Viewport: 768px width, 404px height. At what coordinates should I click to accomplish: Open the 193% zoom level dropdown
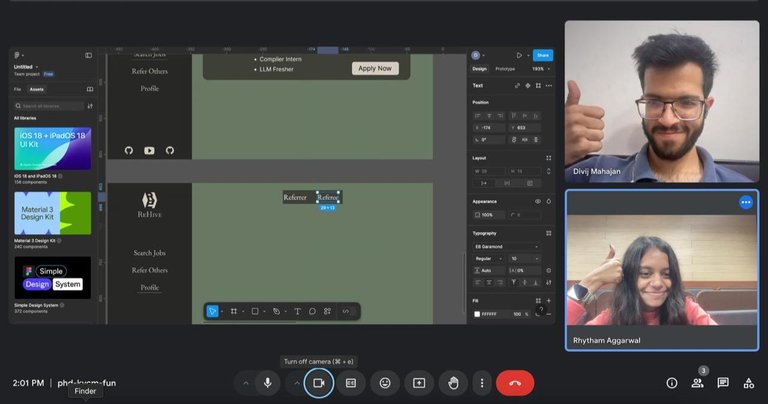coord(541,69)
